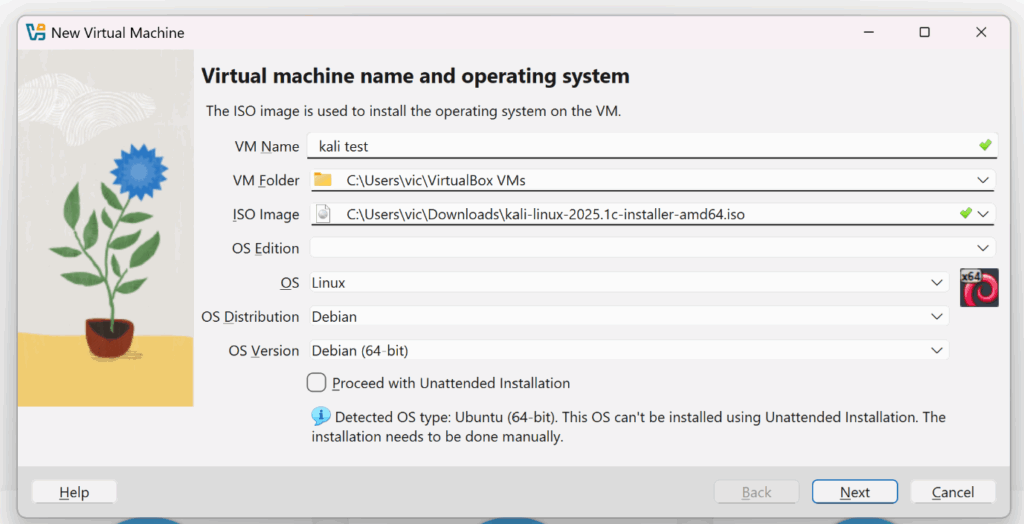Viewport: 1024px width, 524px height.
Task: Expand the OS Edition dropdown
Action: click(984, 248)
